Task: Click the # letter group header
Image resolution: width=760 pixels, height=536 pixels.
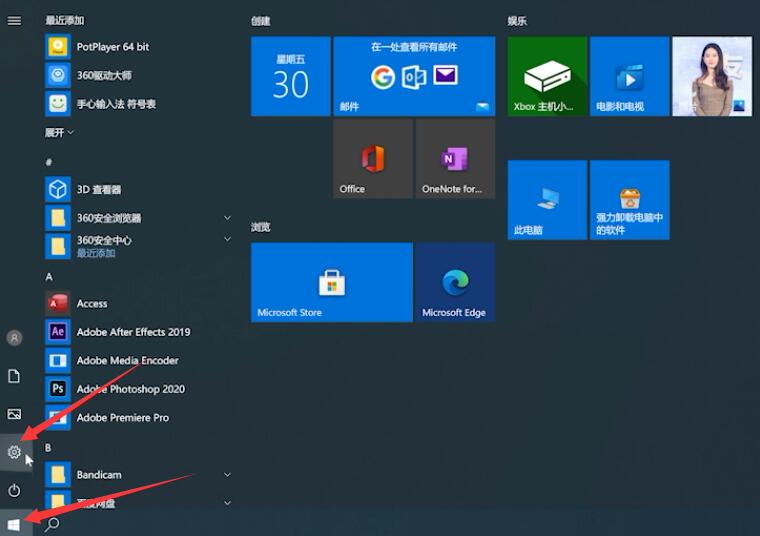Action: tap(48, 162)
